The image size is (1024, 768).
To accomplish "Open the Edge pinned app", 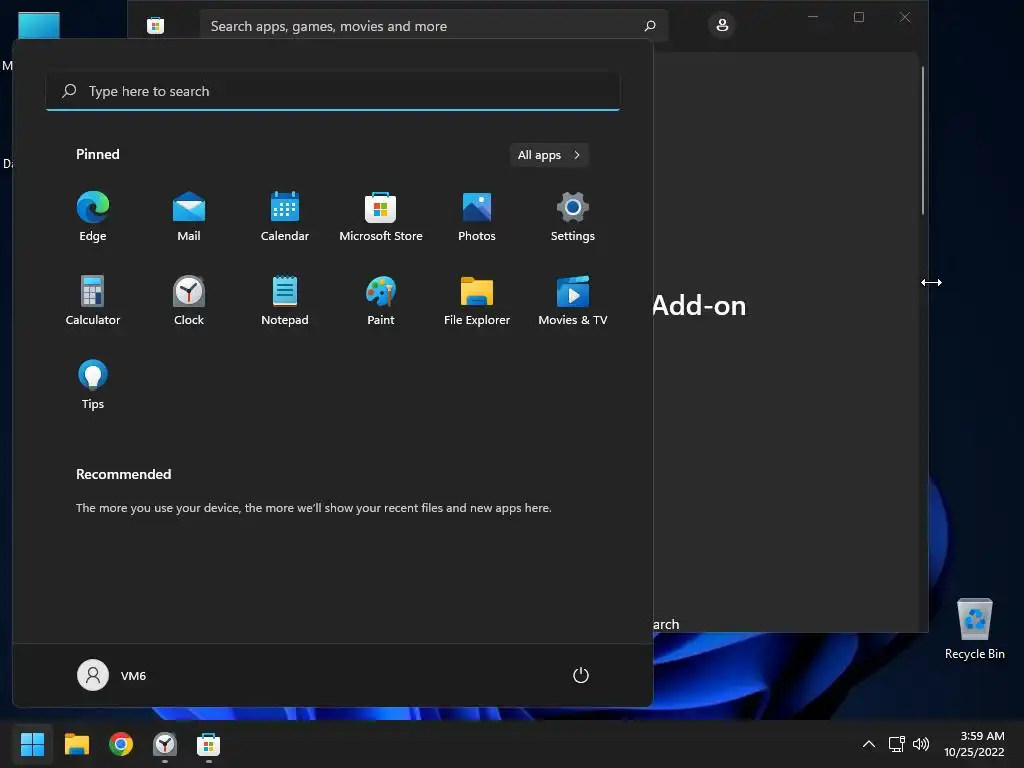I will (93, 216).
